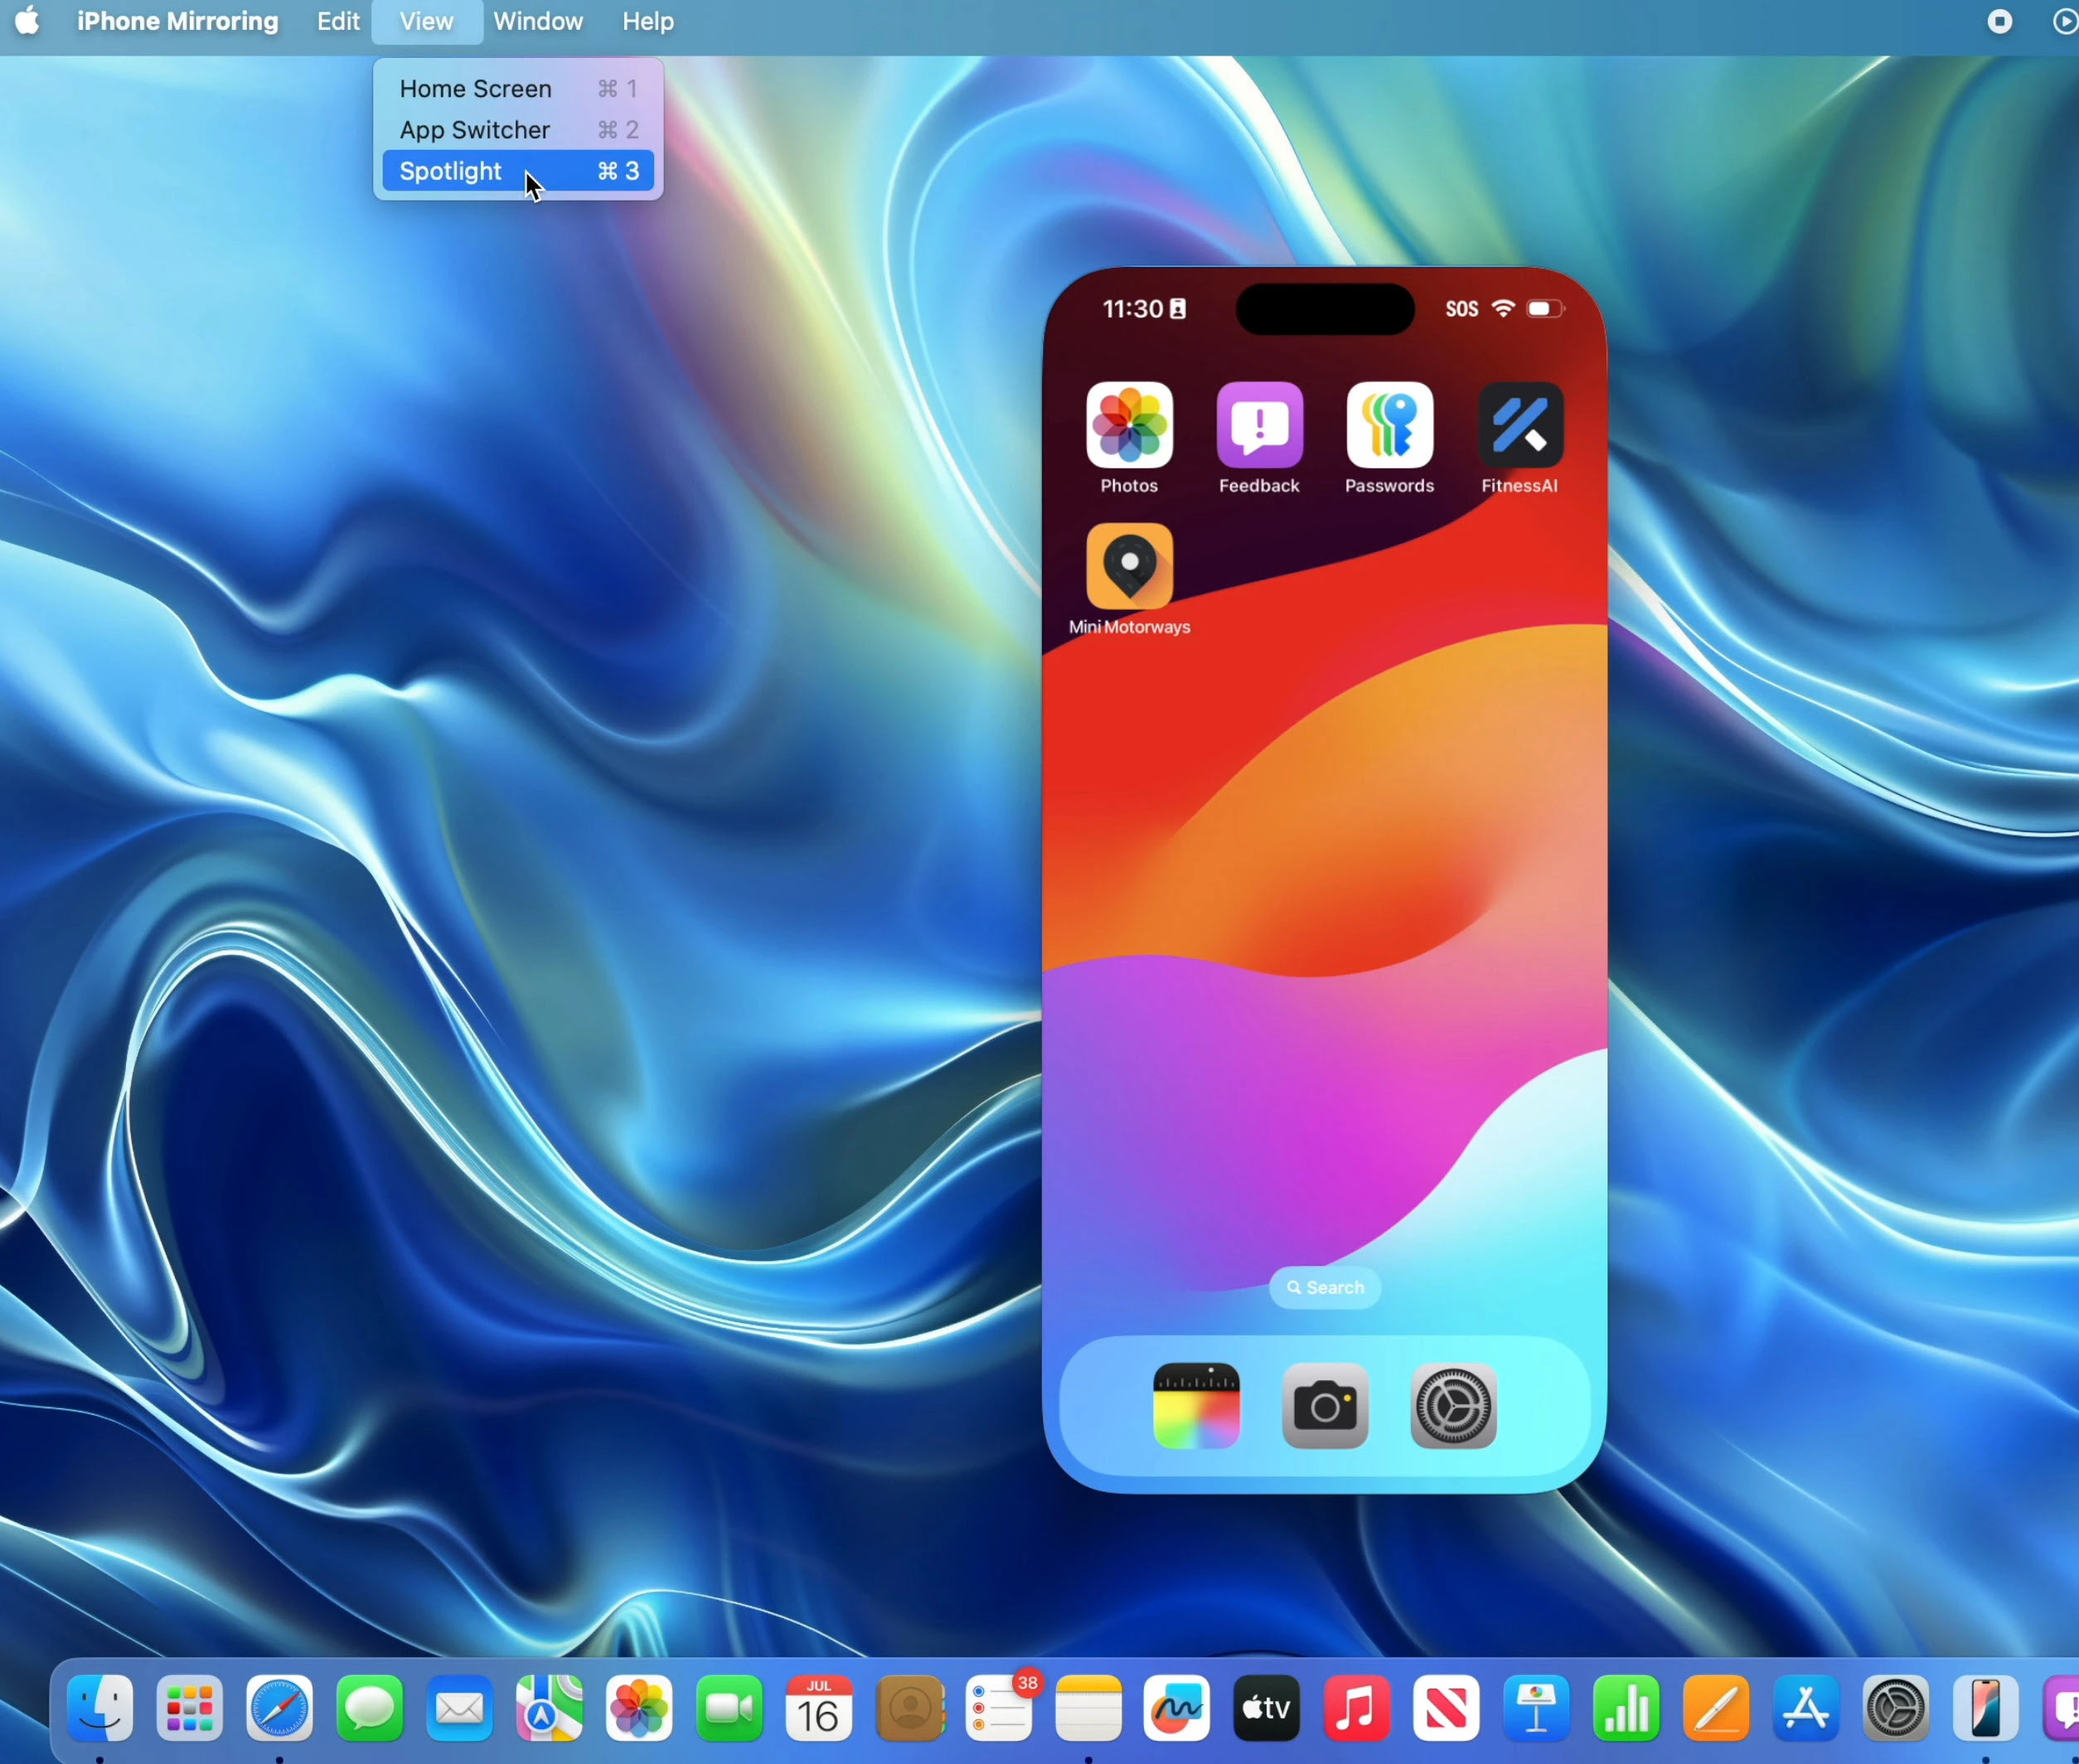The height and width of the screenshot is (1764, 2079).
Task: Open Launchpad from the Dock
Action: (190, 1708)
